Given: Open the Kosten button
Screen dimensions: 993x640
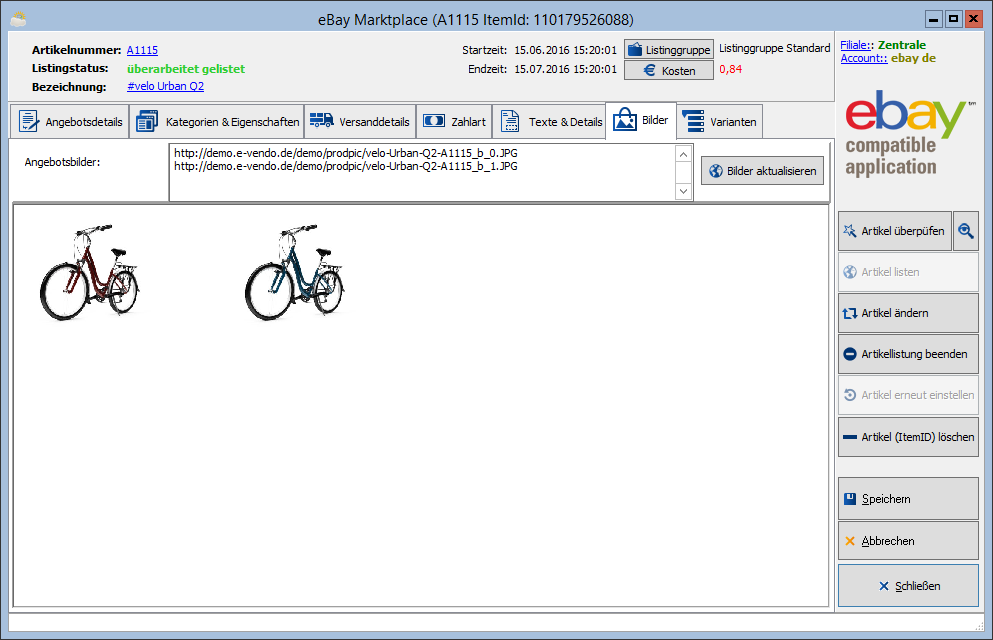Looking at the screenshot, I should [669, 70].
